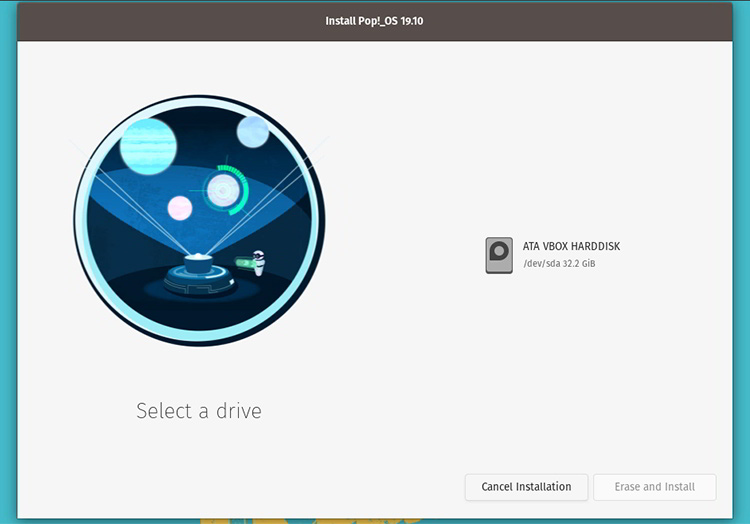Image resolution: width=750 pixels, height=524 pixels.
Task: Click the Erase and Install button
Action: click(x=655, y=487)
